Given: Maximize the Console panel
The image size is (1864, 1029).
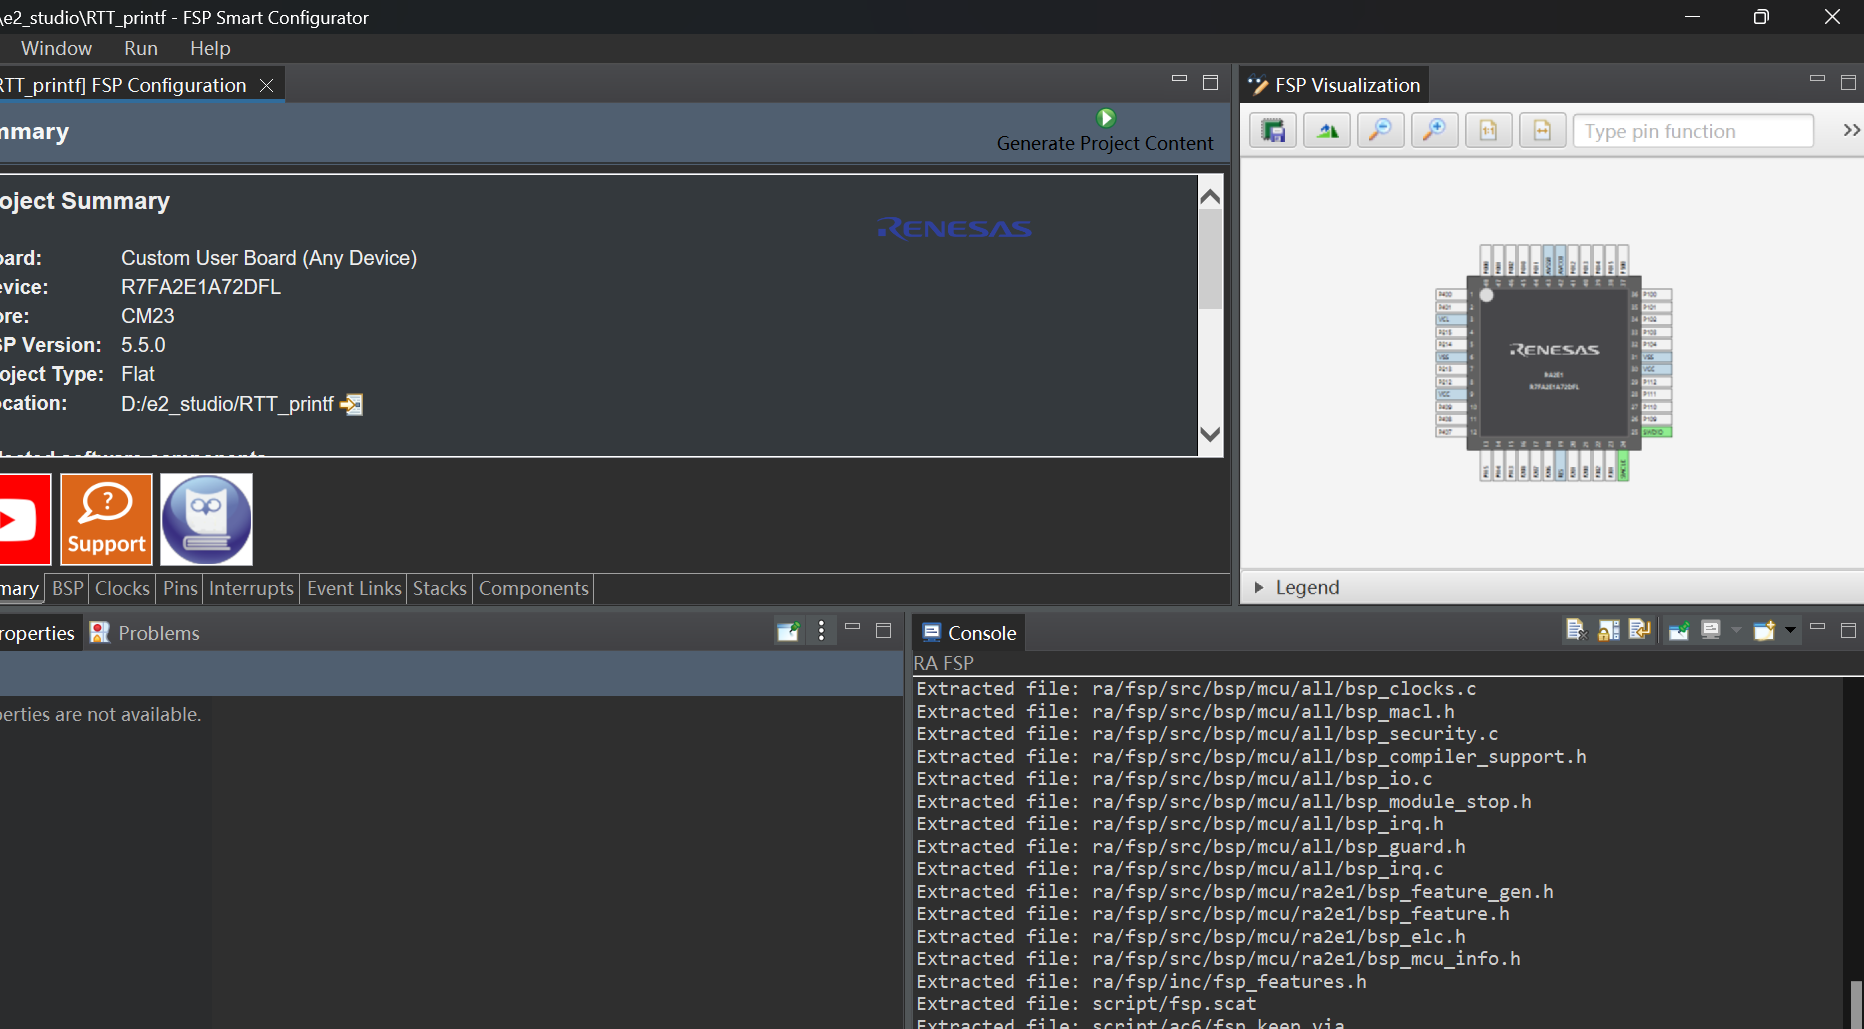Looking at the screenshot, I should [1848, 630].
